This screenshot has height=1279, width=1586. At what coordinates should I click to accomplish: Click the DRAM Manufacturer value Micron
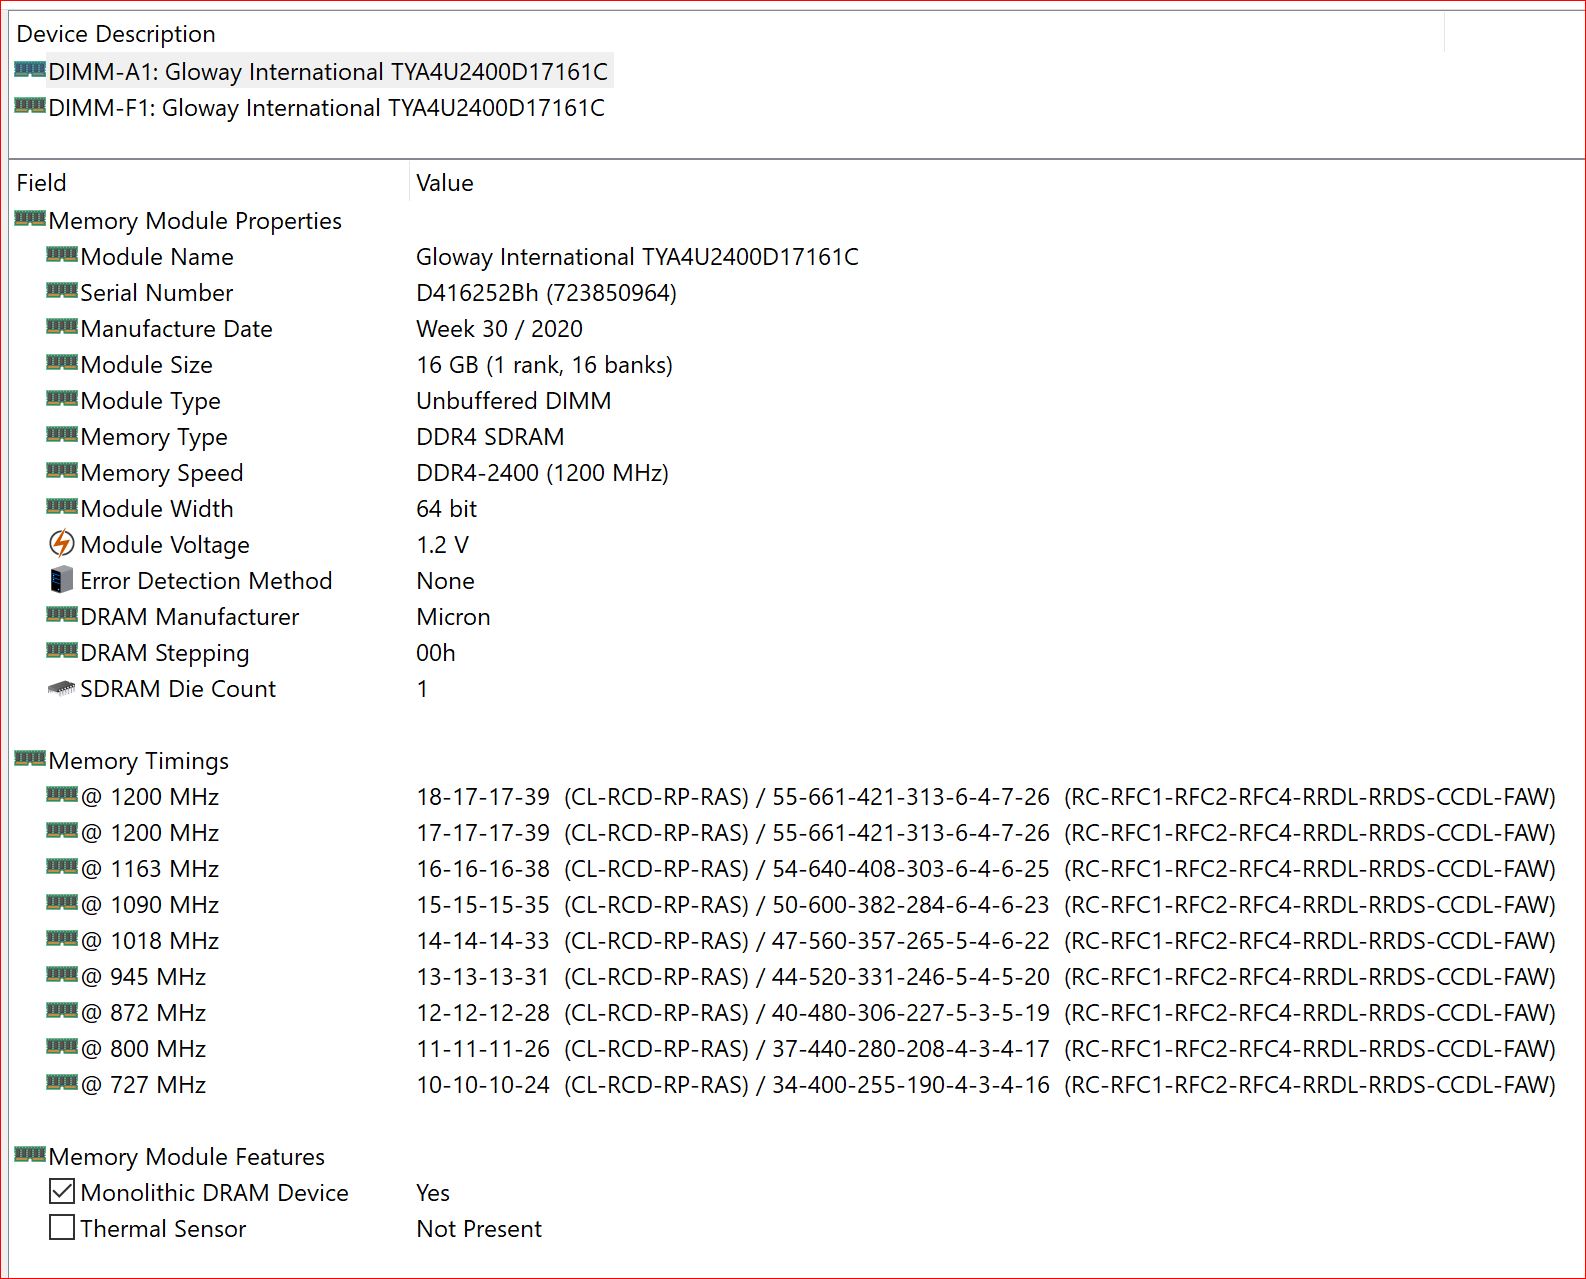click(x=453, y=617)
